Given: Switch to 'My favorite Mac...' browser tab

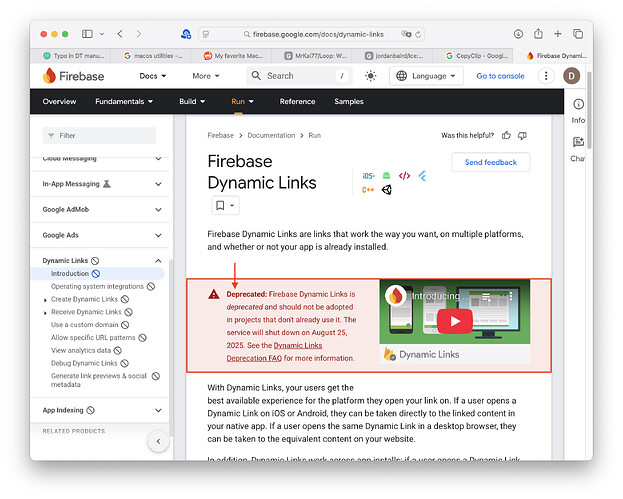Looking at the screenshot, I should click(x=232, y=56).
